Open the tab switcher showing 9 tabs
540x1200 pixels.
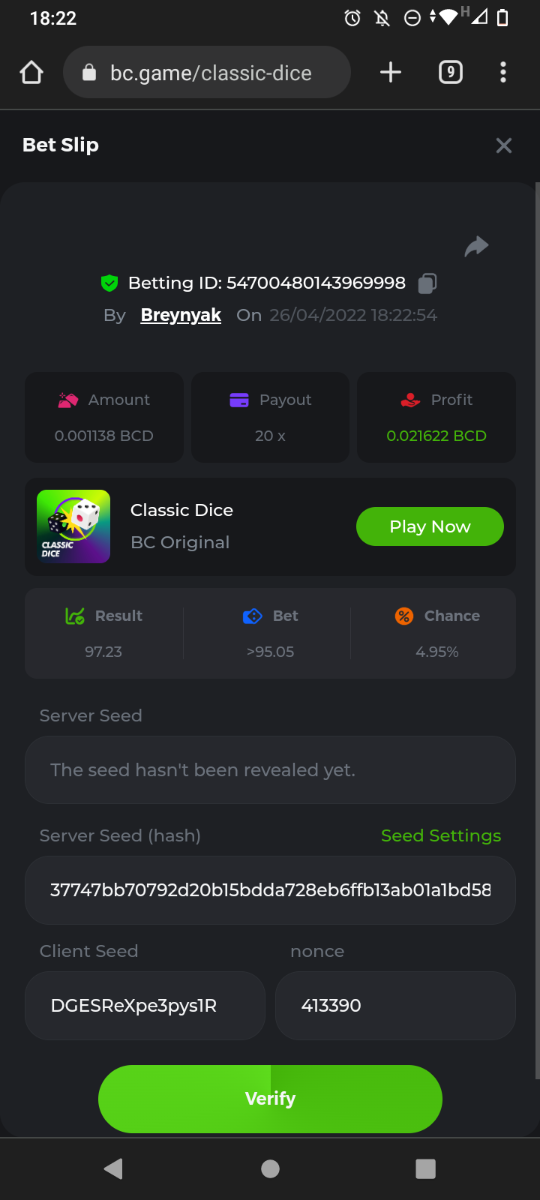click(451, 73)
